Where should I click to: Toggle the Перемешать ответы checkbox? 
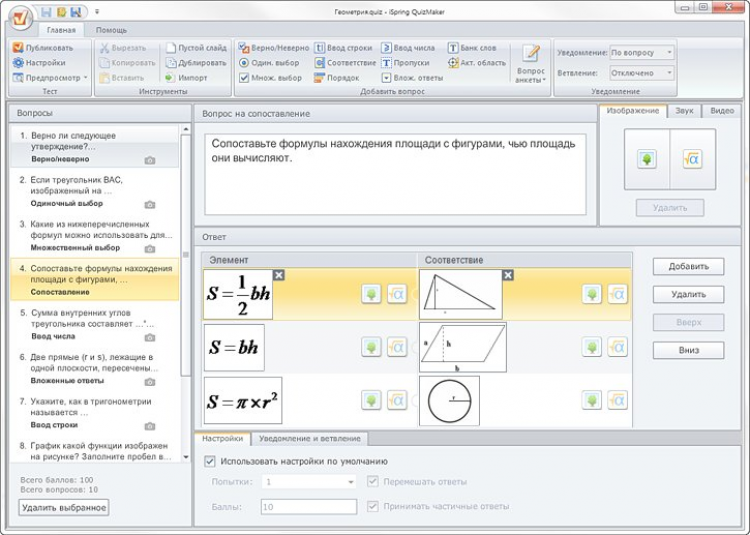(373, 482)
